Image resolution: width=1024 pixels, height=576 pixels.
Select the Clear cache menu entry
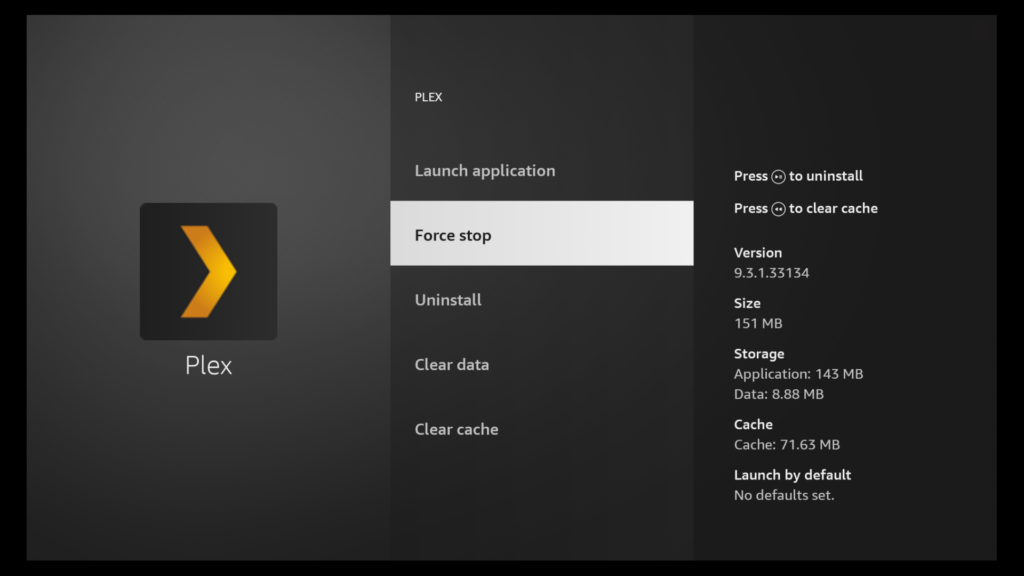(x=456, y=429)
